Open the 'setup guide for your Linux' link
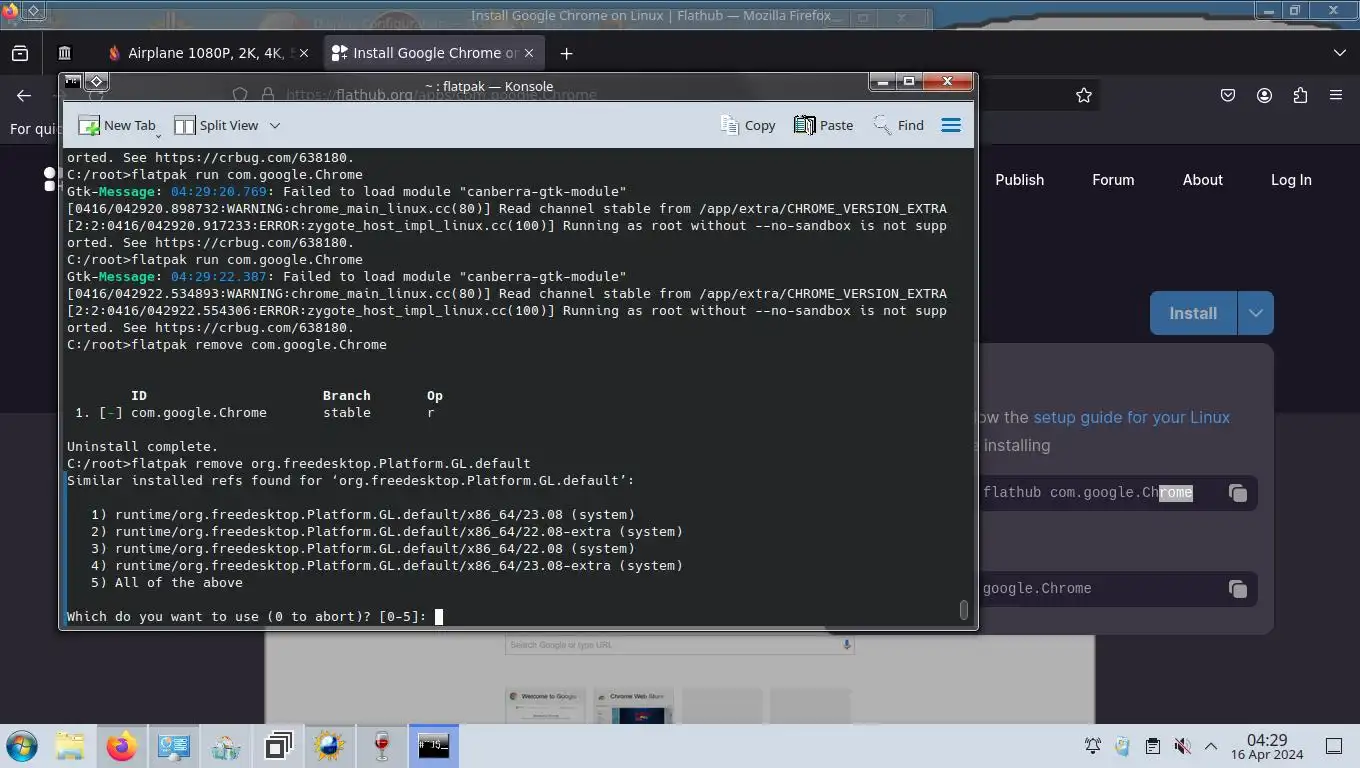Image resolution: width=1360 pixels, height=768 pixels. tap(1131, 417)
